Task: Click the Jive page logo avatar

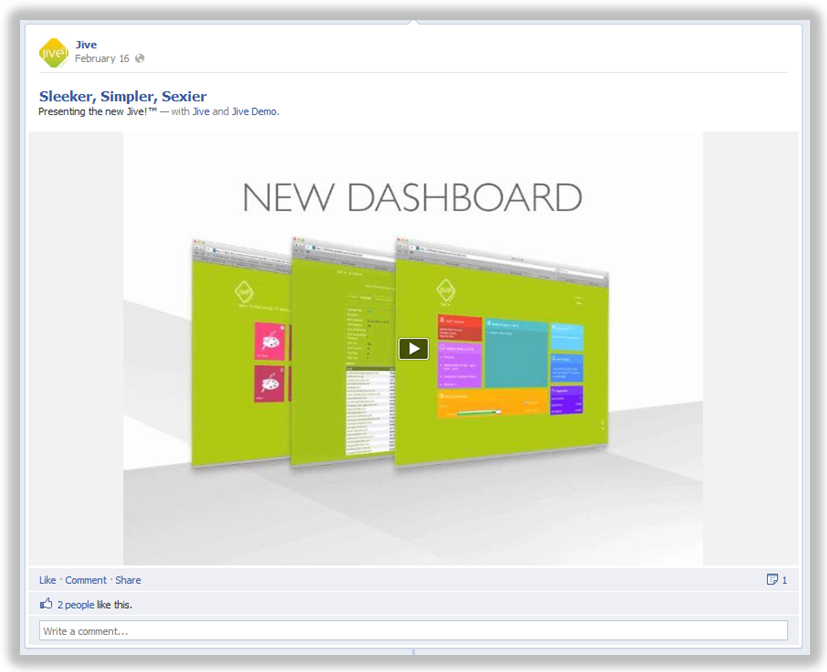Action: pyautogui.click(x=54, y=52)
